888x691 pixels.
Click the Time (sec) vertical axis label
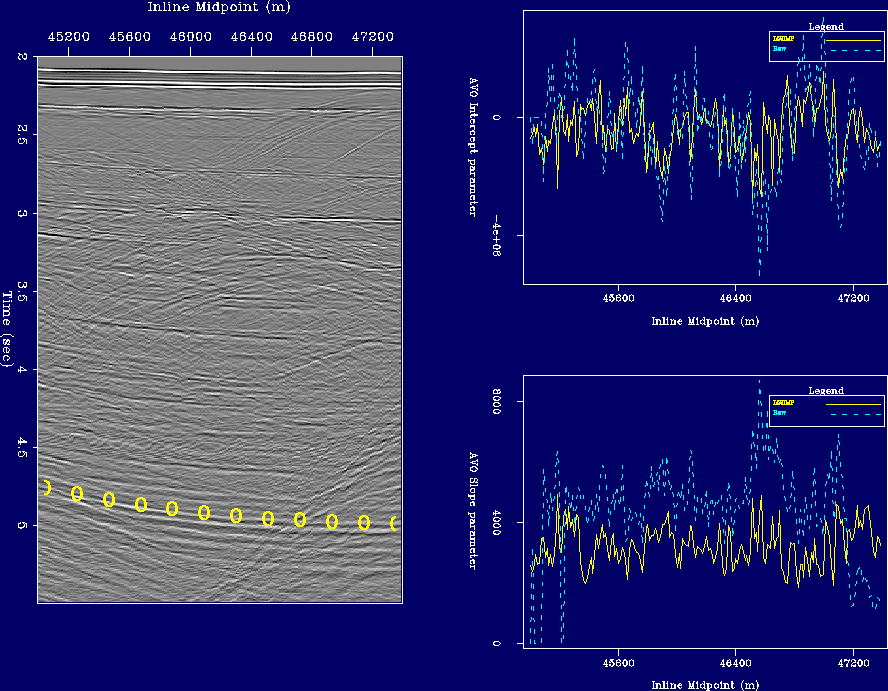8,329
